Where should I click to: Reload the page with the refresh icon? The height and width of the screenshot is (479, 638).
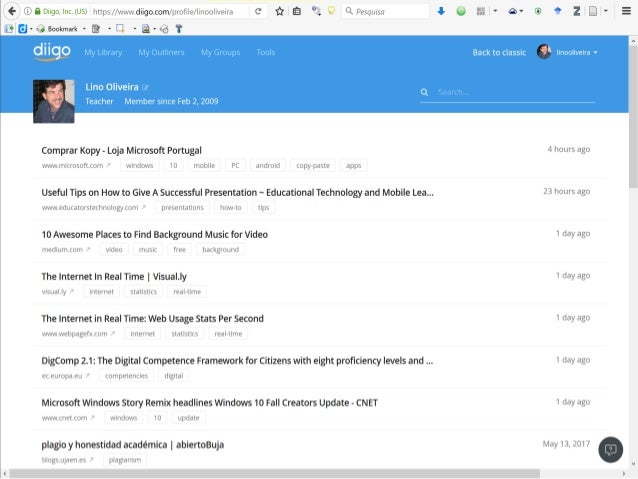point(258,11)
